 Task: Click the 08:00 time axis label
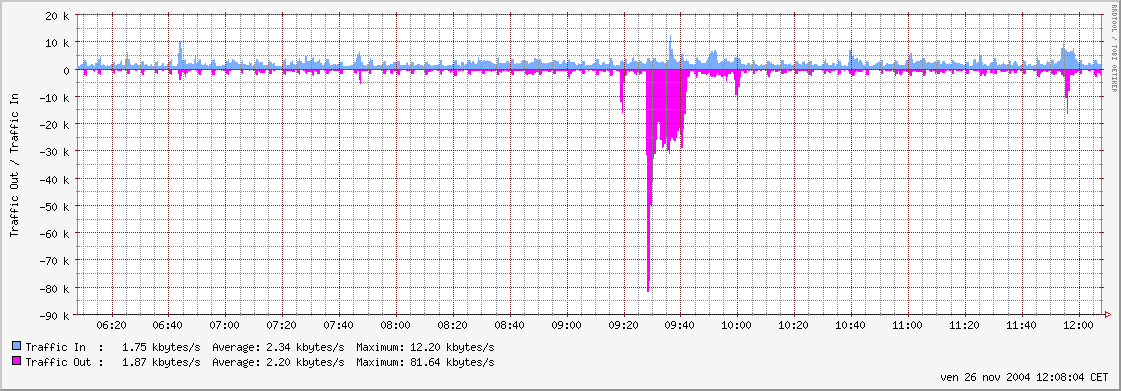point(396,325)
